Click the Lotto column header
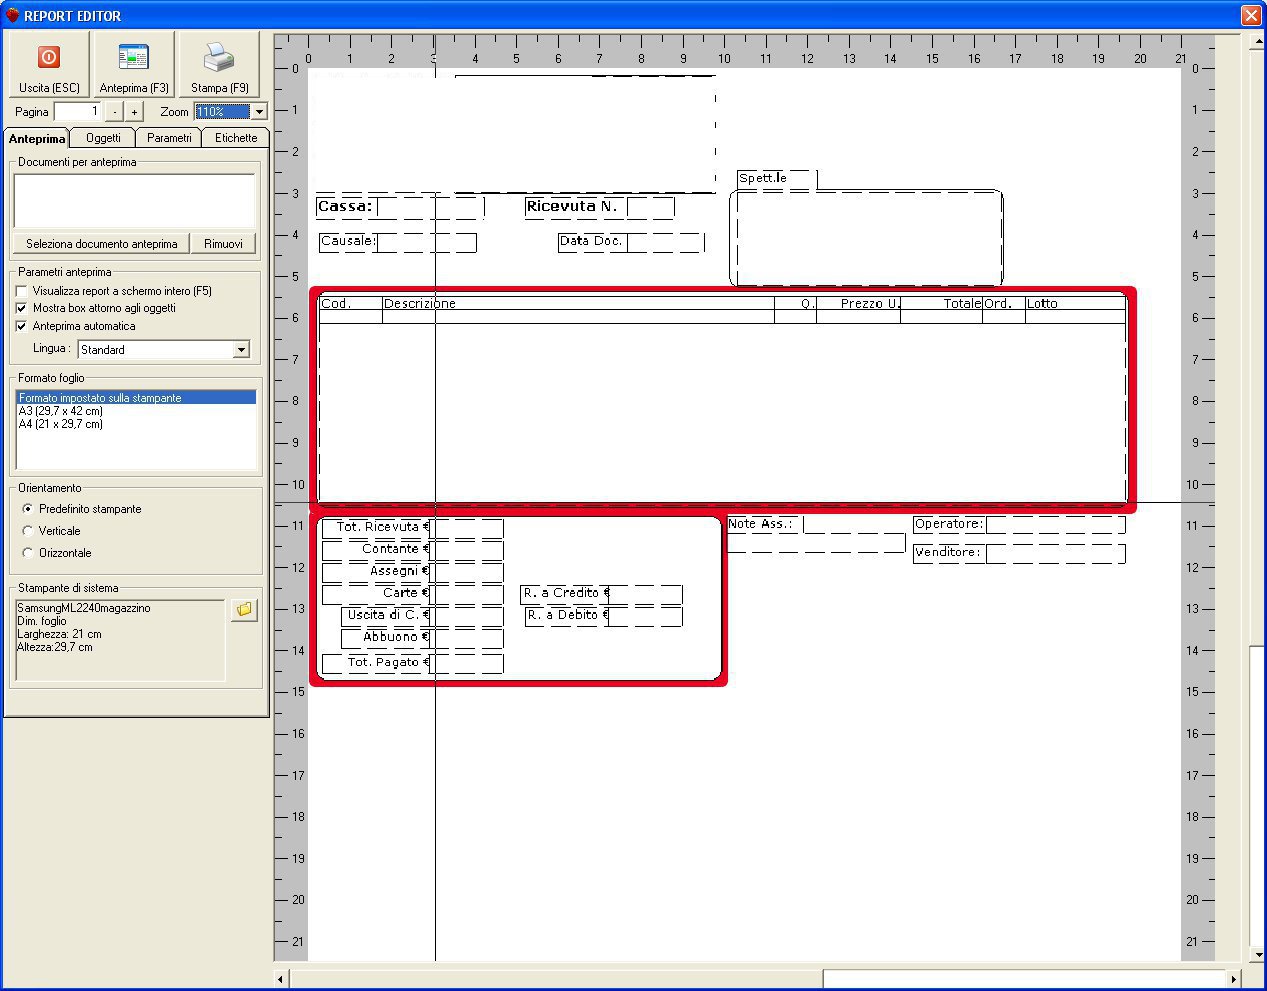This screenshot has width=1267, height=991. (1075, 304)
